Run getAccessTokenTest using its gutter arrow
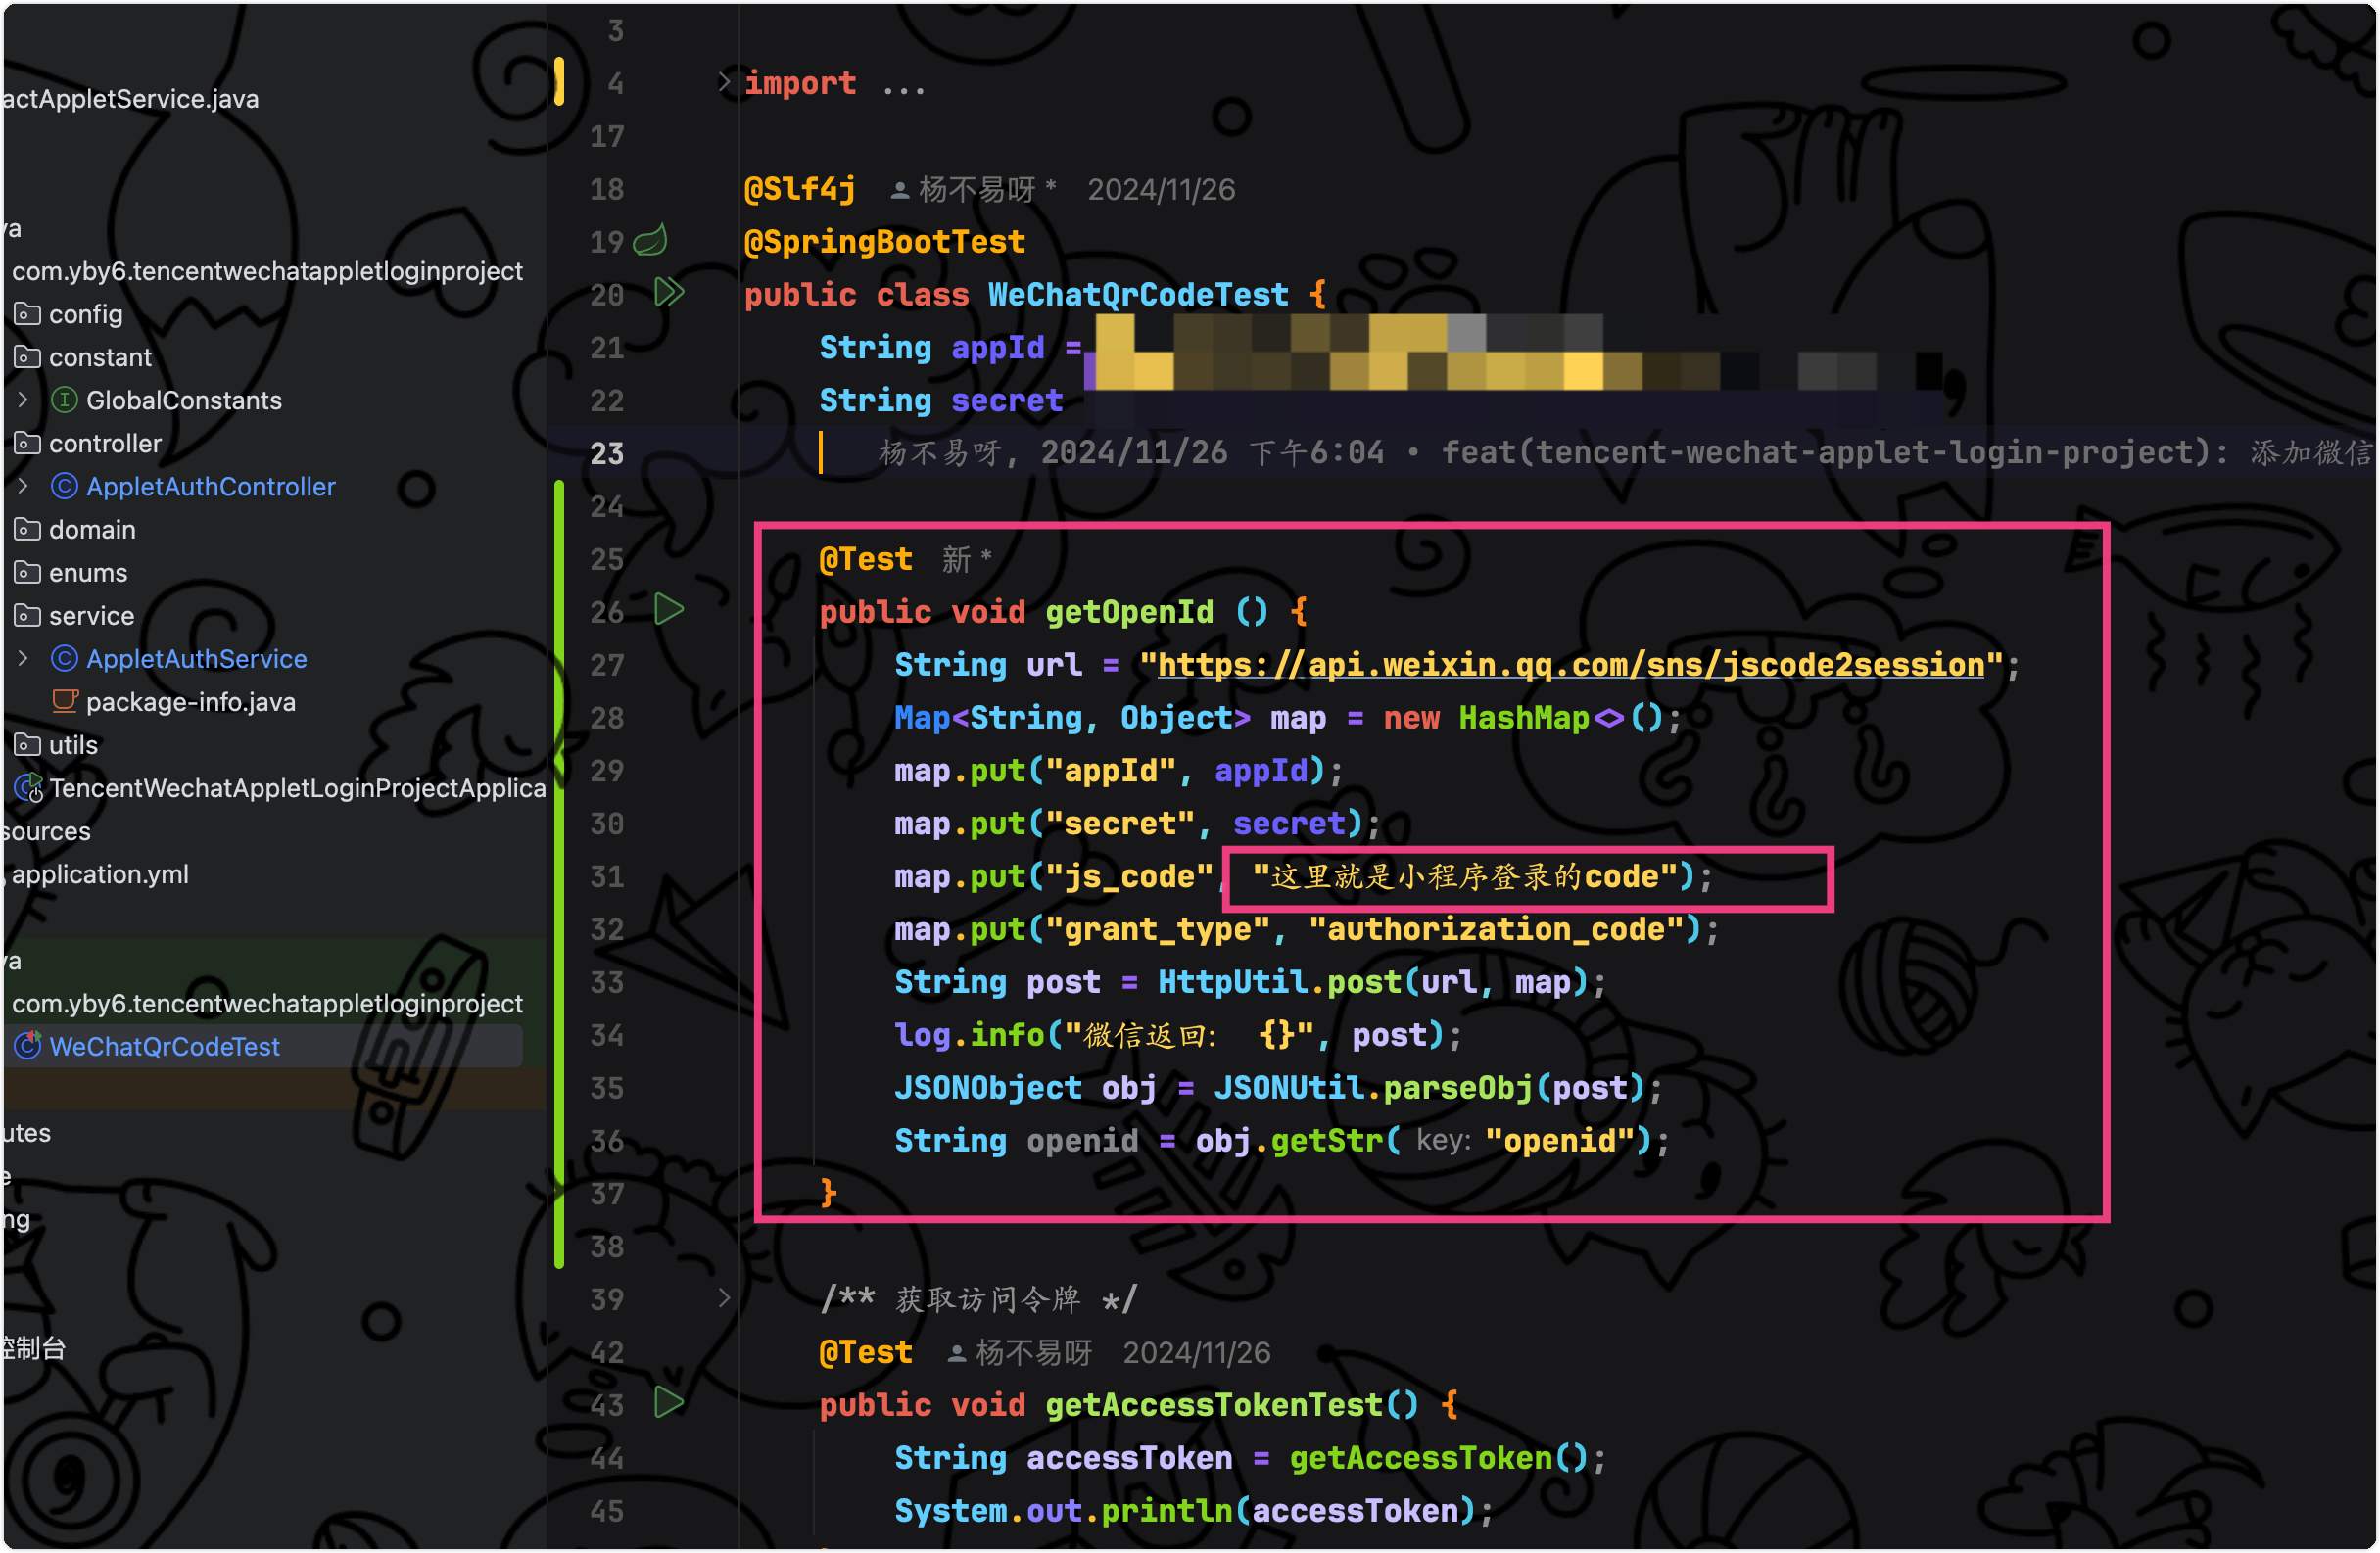2380x1553 pixels. click(x=668, y=1403)
